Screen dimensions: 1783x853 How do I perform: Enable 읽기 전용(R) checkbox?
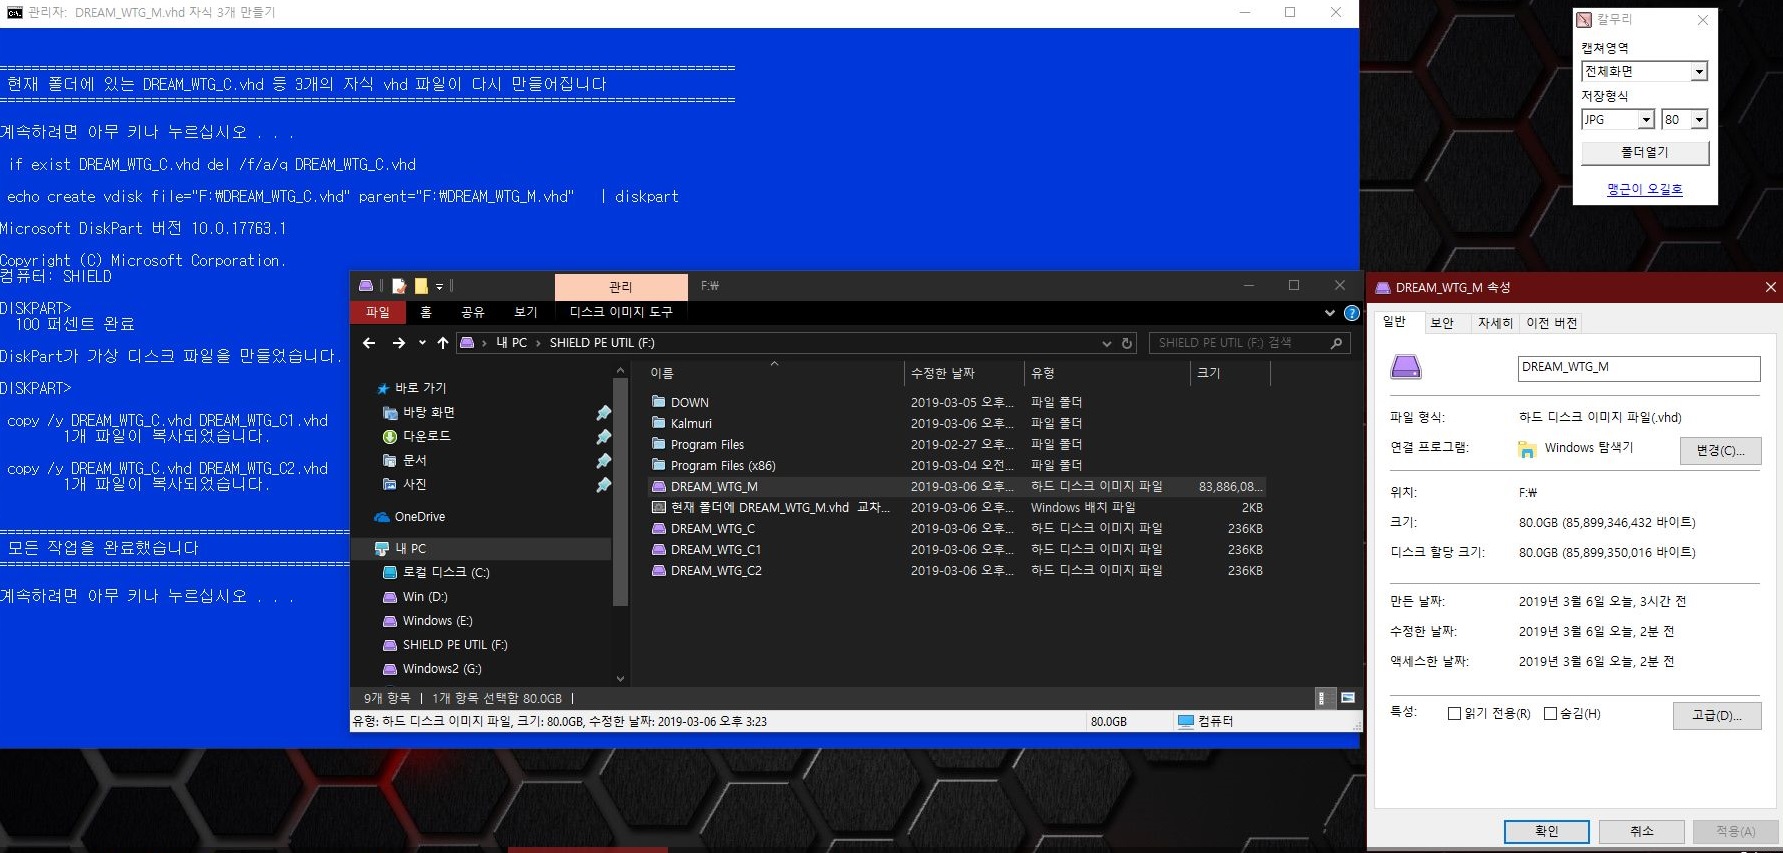1455,714
